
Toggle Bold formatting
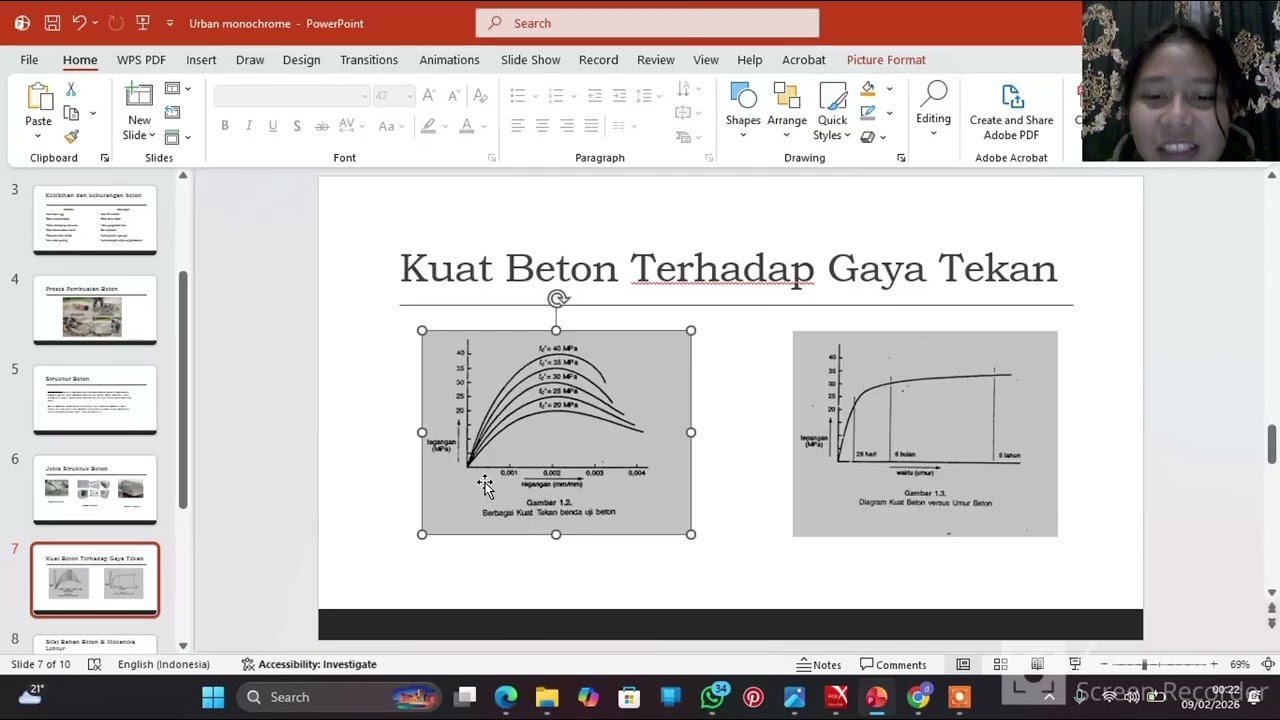click(x=225, y=126)
